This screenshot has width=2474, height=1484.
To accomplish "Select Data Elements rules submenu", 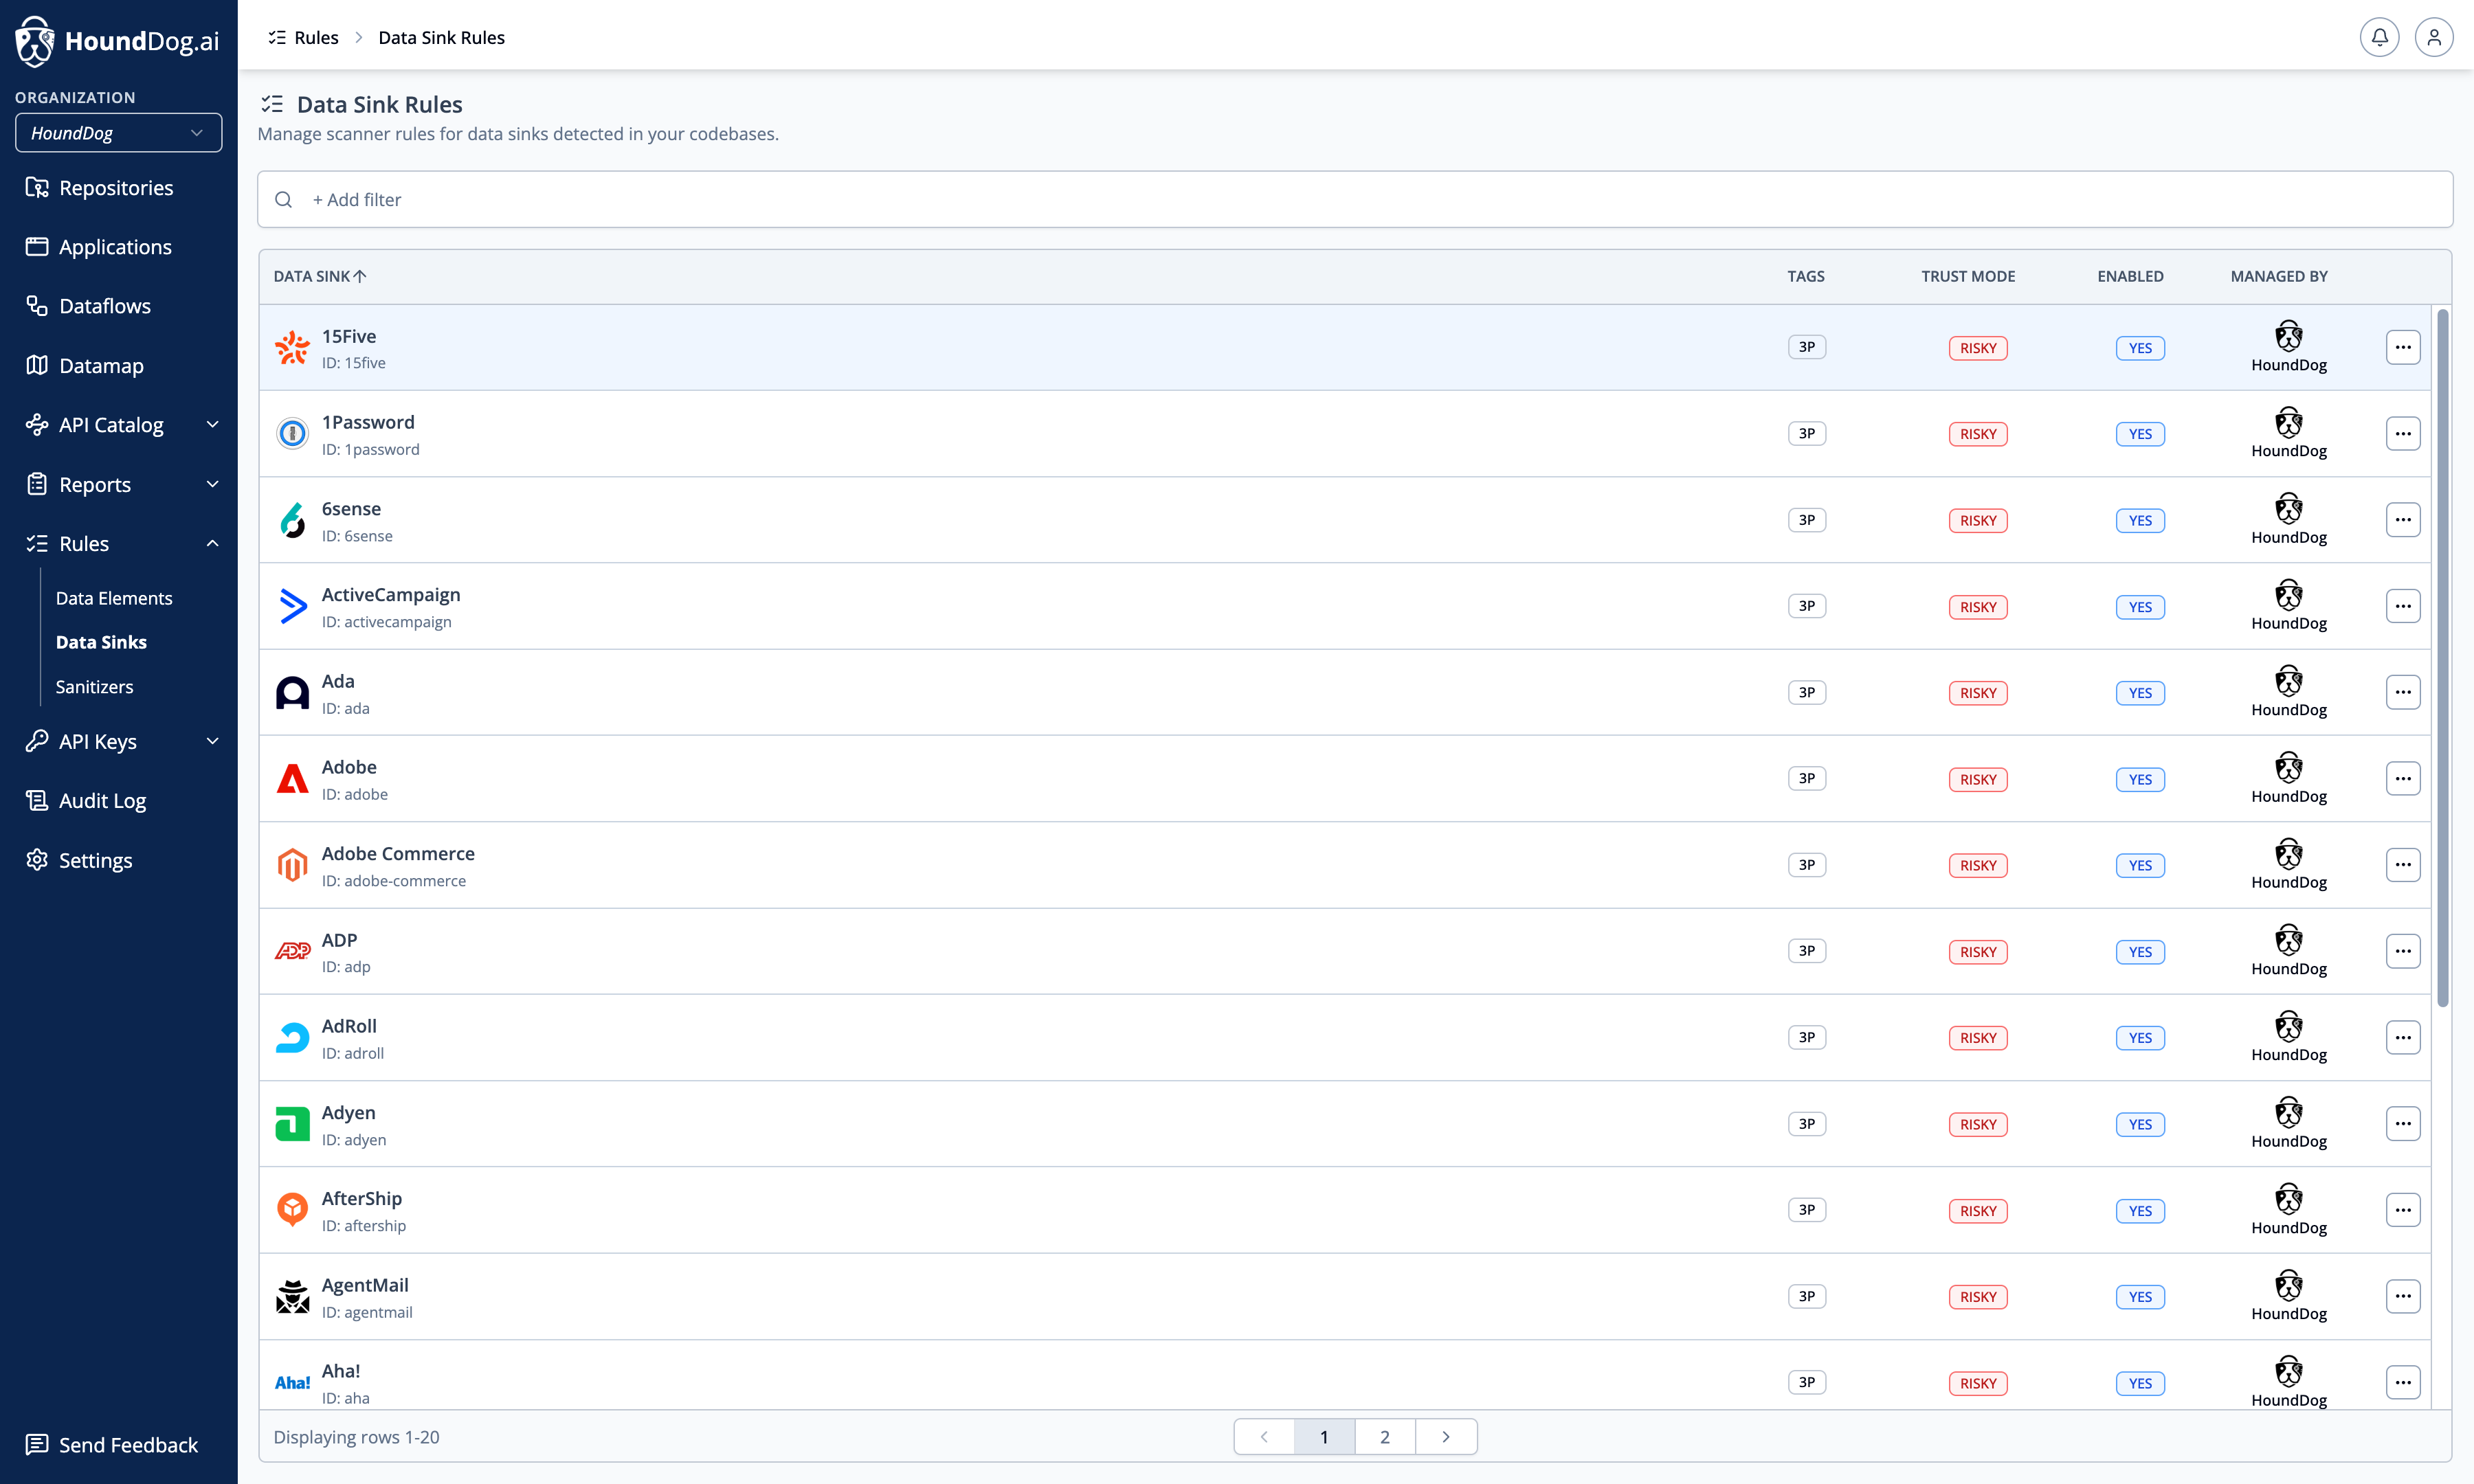I will point(114,598).
